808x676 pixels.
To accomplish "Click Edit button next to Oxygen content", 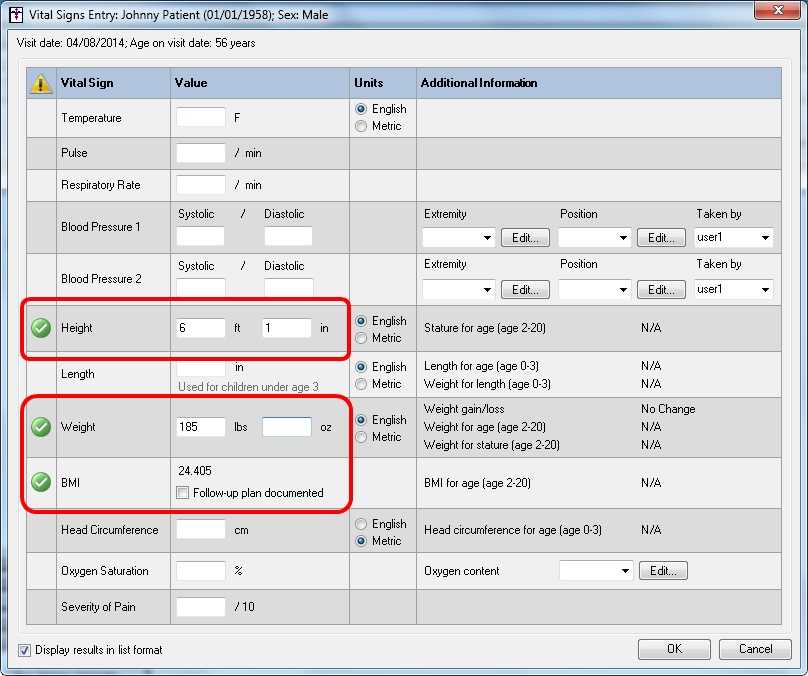I will [x=664, y=571].
